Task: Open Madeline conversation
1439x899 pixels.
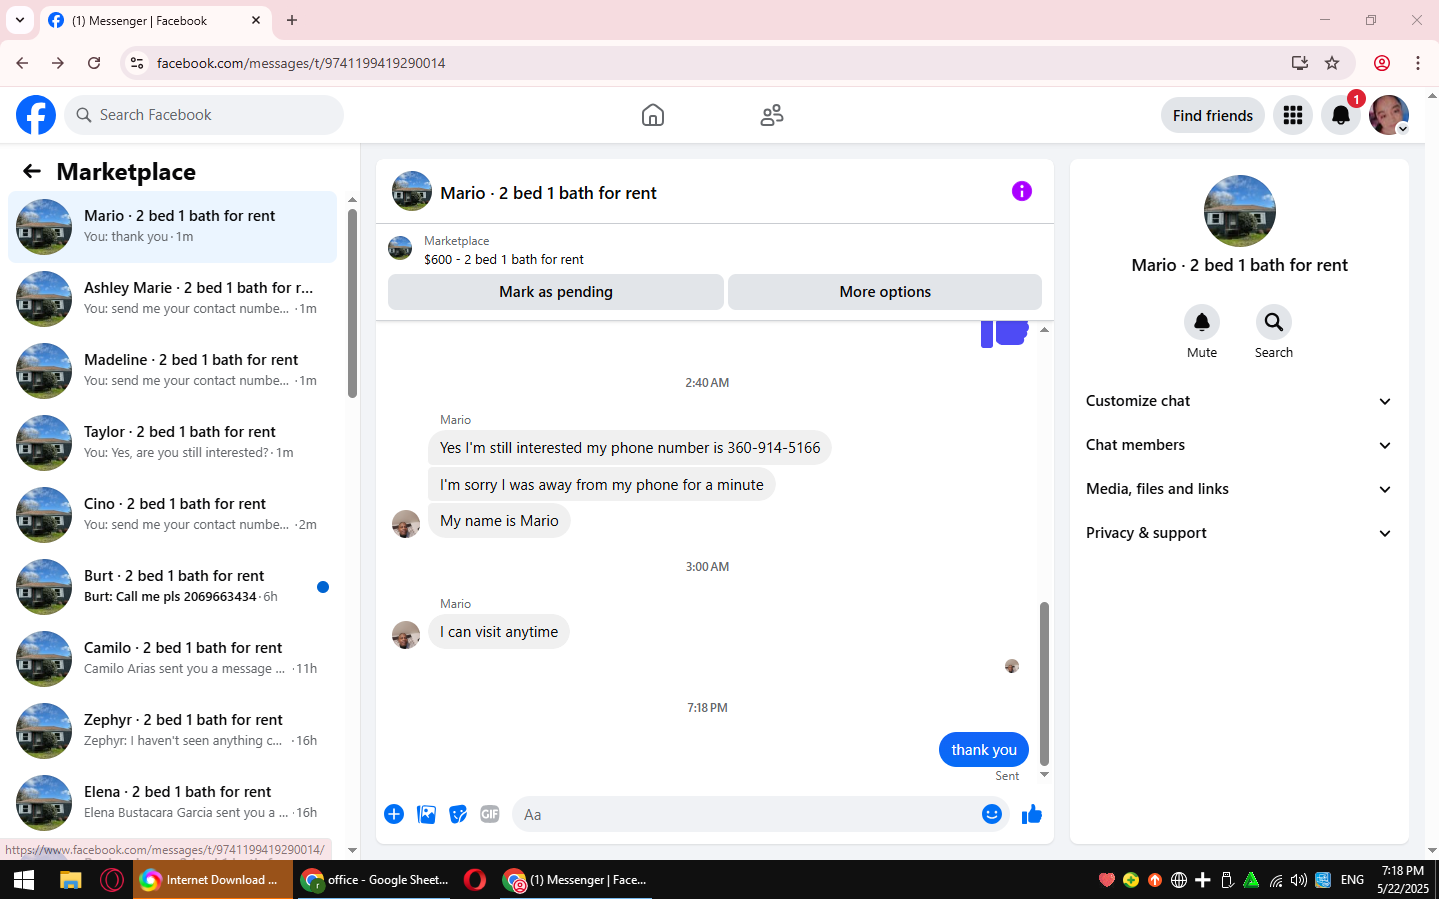Action: (x=172, y=370)
